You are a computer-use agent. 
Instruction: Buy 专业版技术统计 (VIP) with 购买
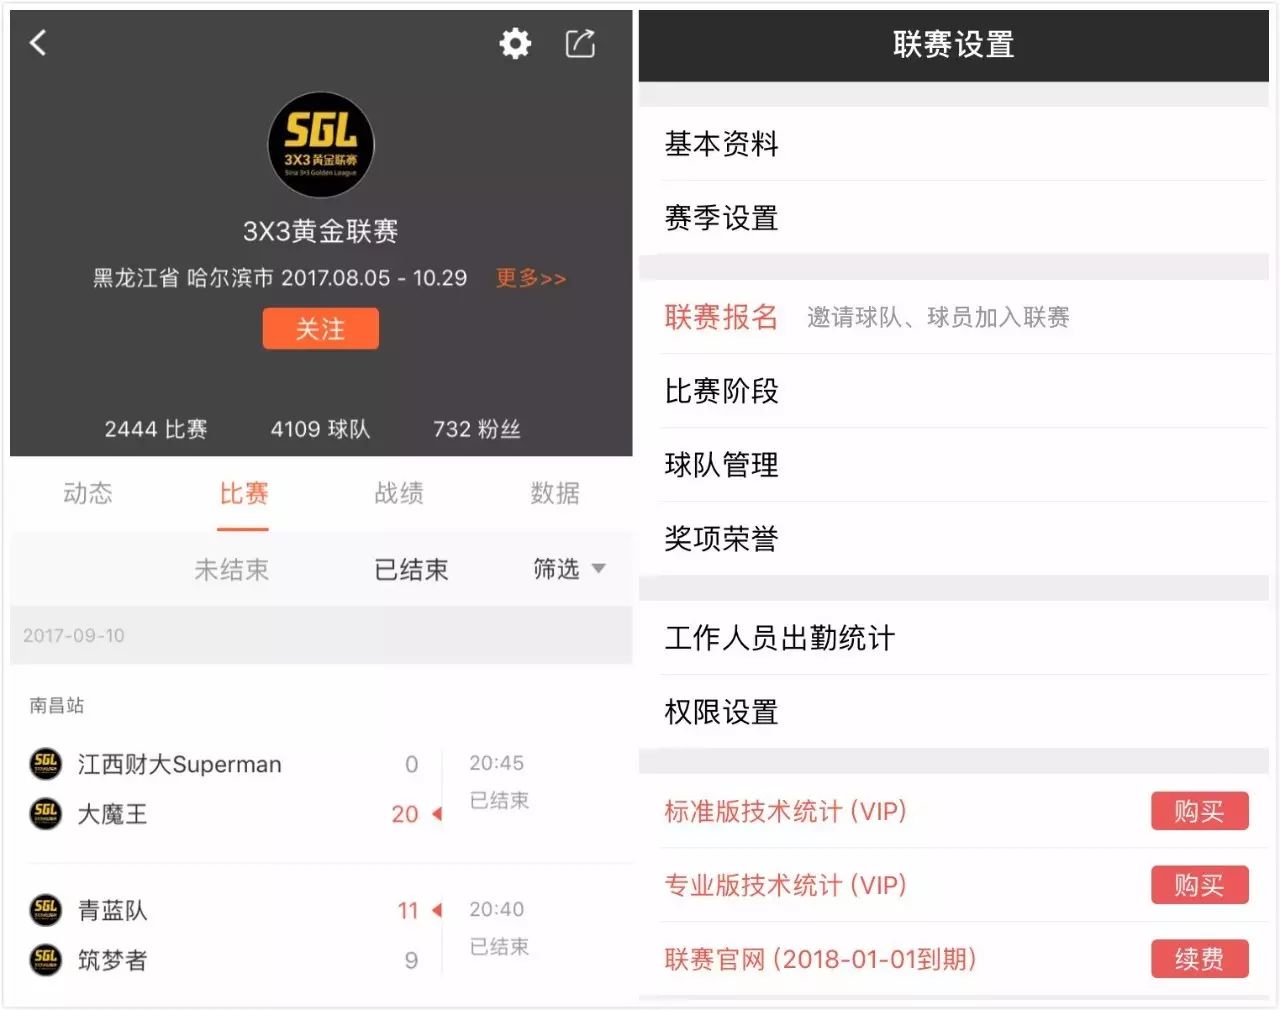point(1200,885)
